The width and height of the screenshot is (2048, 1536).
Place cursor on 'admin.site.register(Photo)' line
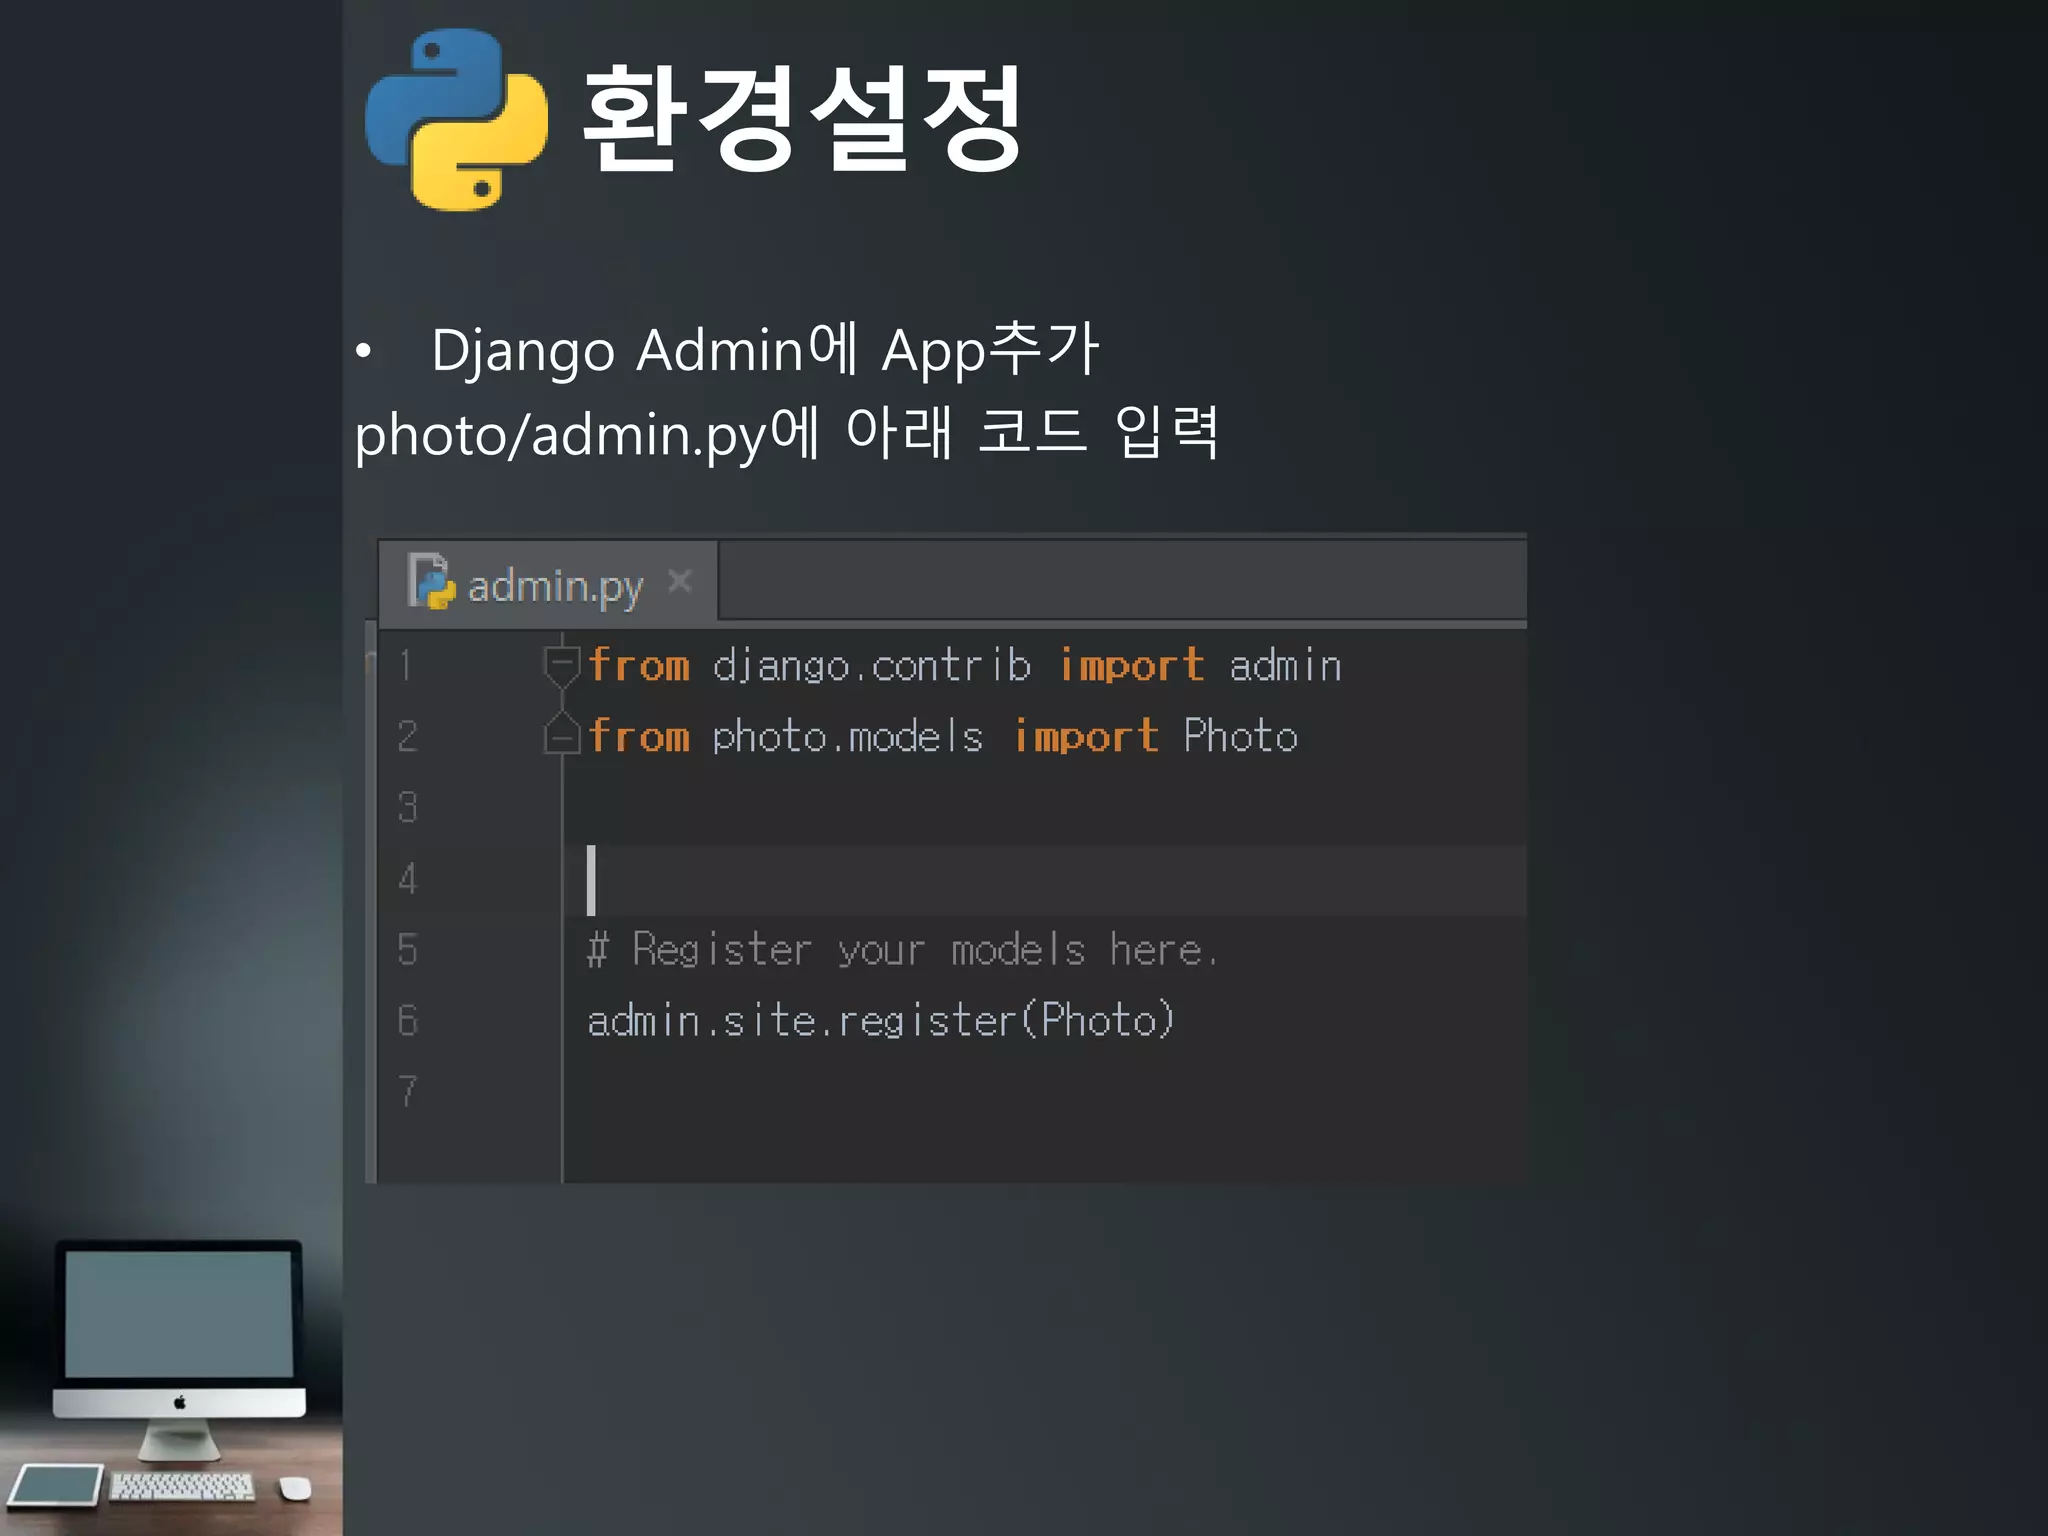click(880, 1021)
